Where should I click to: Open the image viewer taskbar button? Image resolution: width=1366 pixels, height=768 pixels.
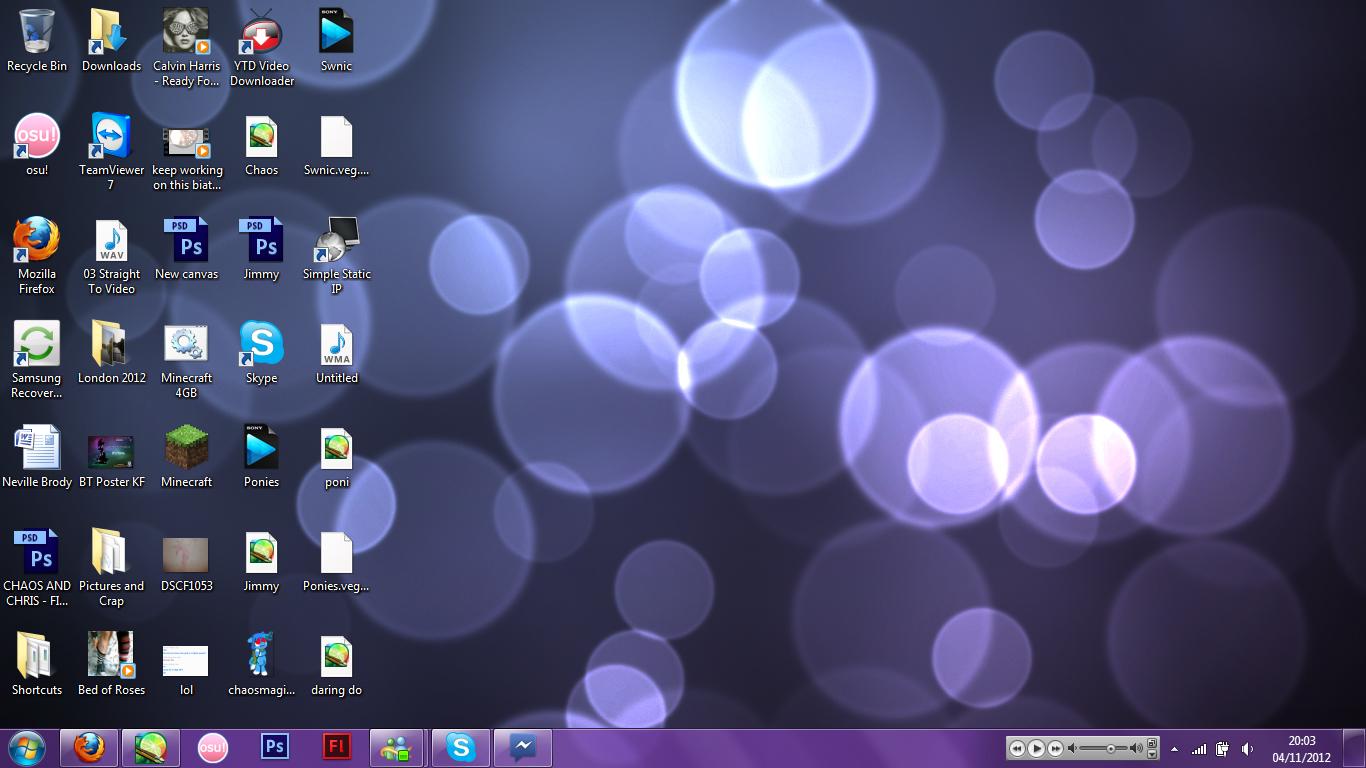151,748
